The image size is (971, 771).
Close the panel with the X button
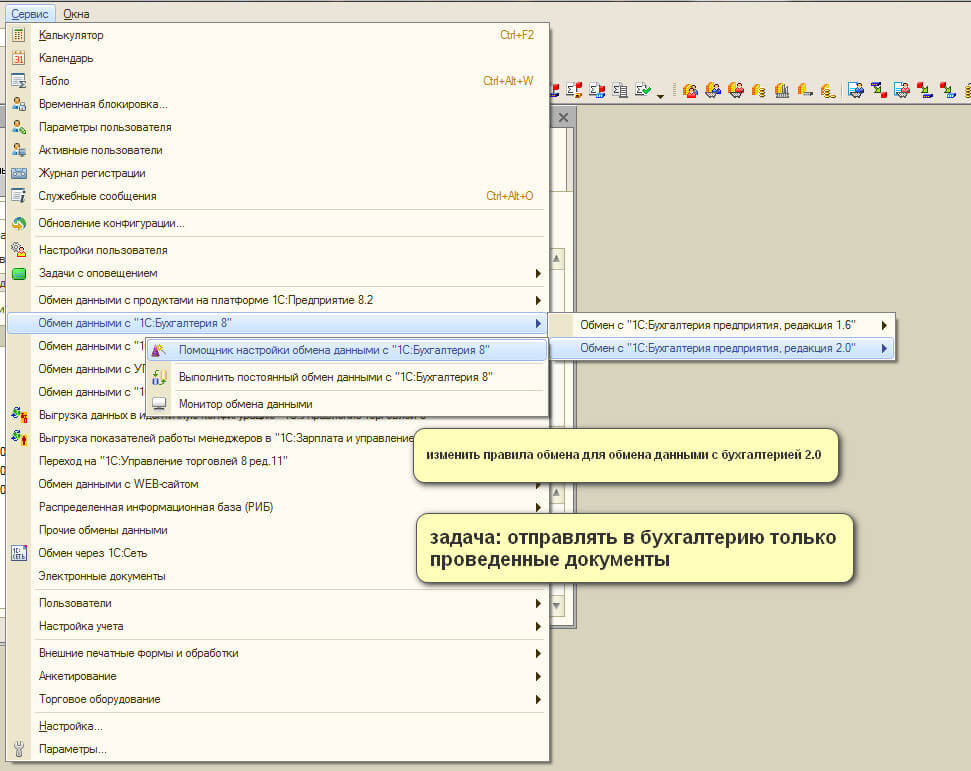[x=563, y=118]
